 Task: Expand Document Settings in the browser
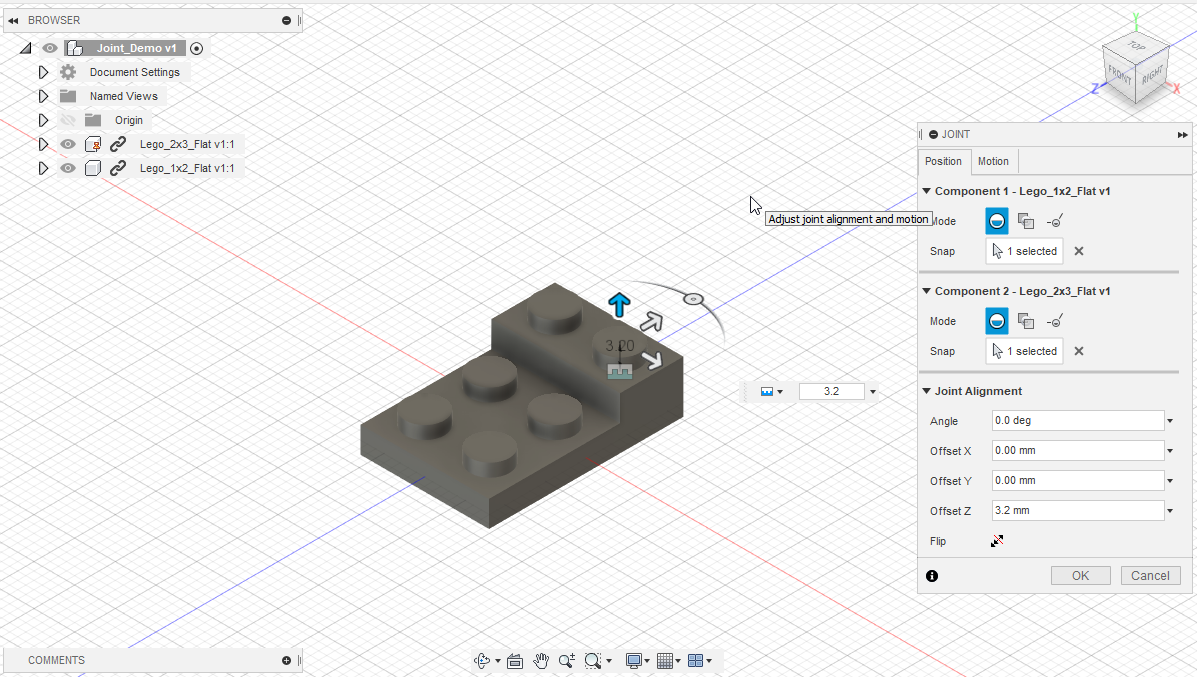tap(43, 71)
